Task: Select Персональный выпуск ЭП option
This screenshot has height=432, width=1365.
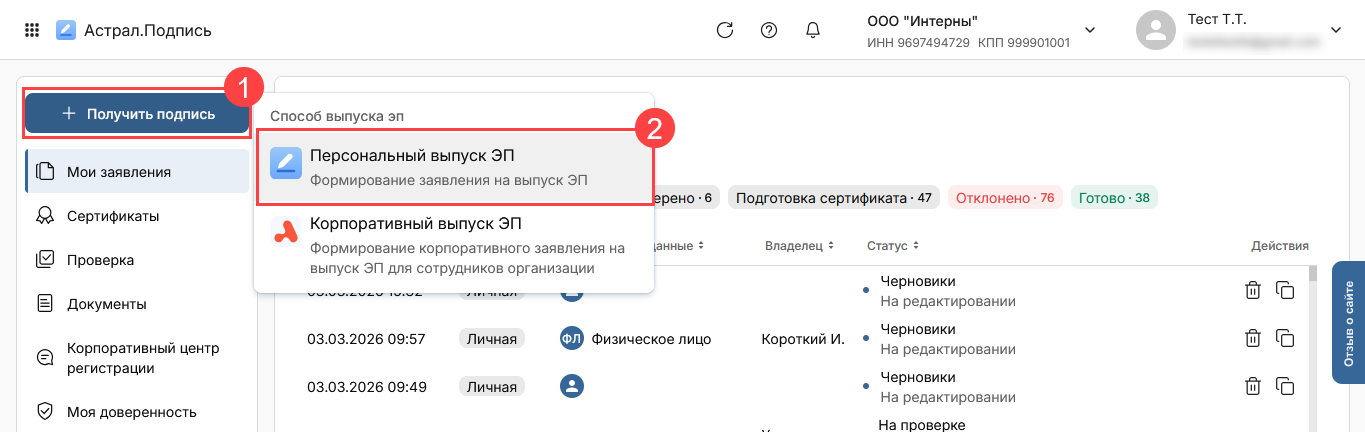Action: click(454, 167)
